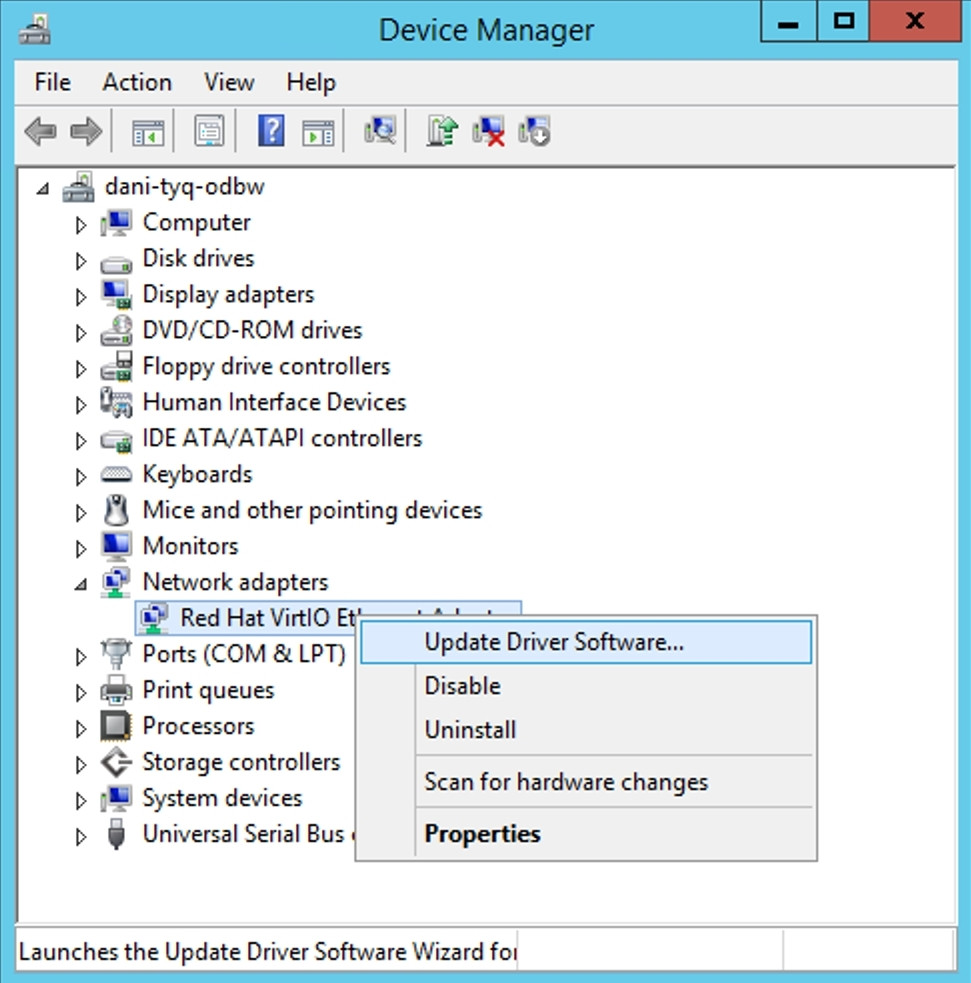Open Properties from the context menu

[482, 834]
